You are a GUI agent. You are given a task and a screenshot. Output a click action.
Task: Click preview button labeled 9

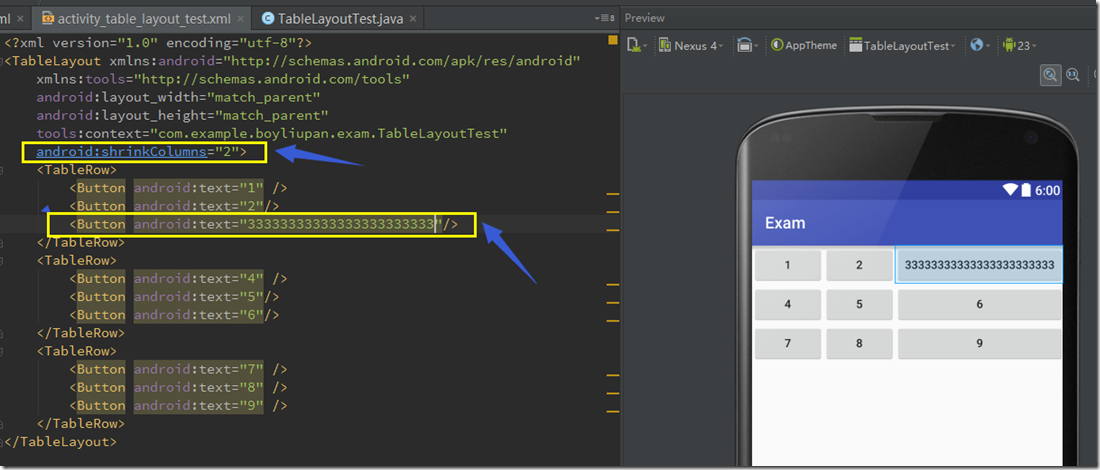coord(979,343)
